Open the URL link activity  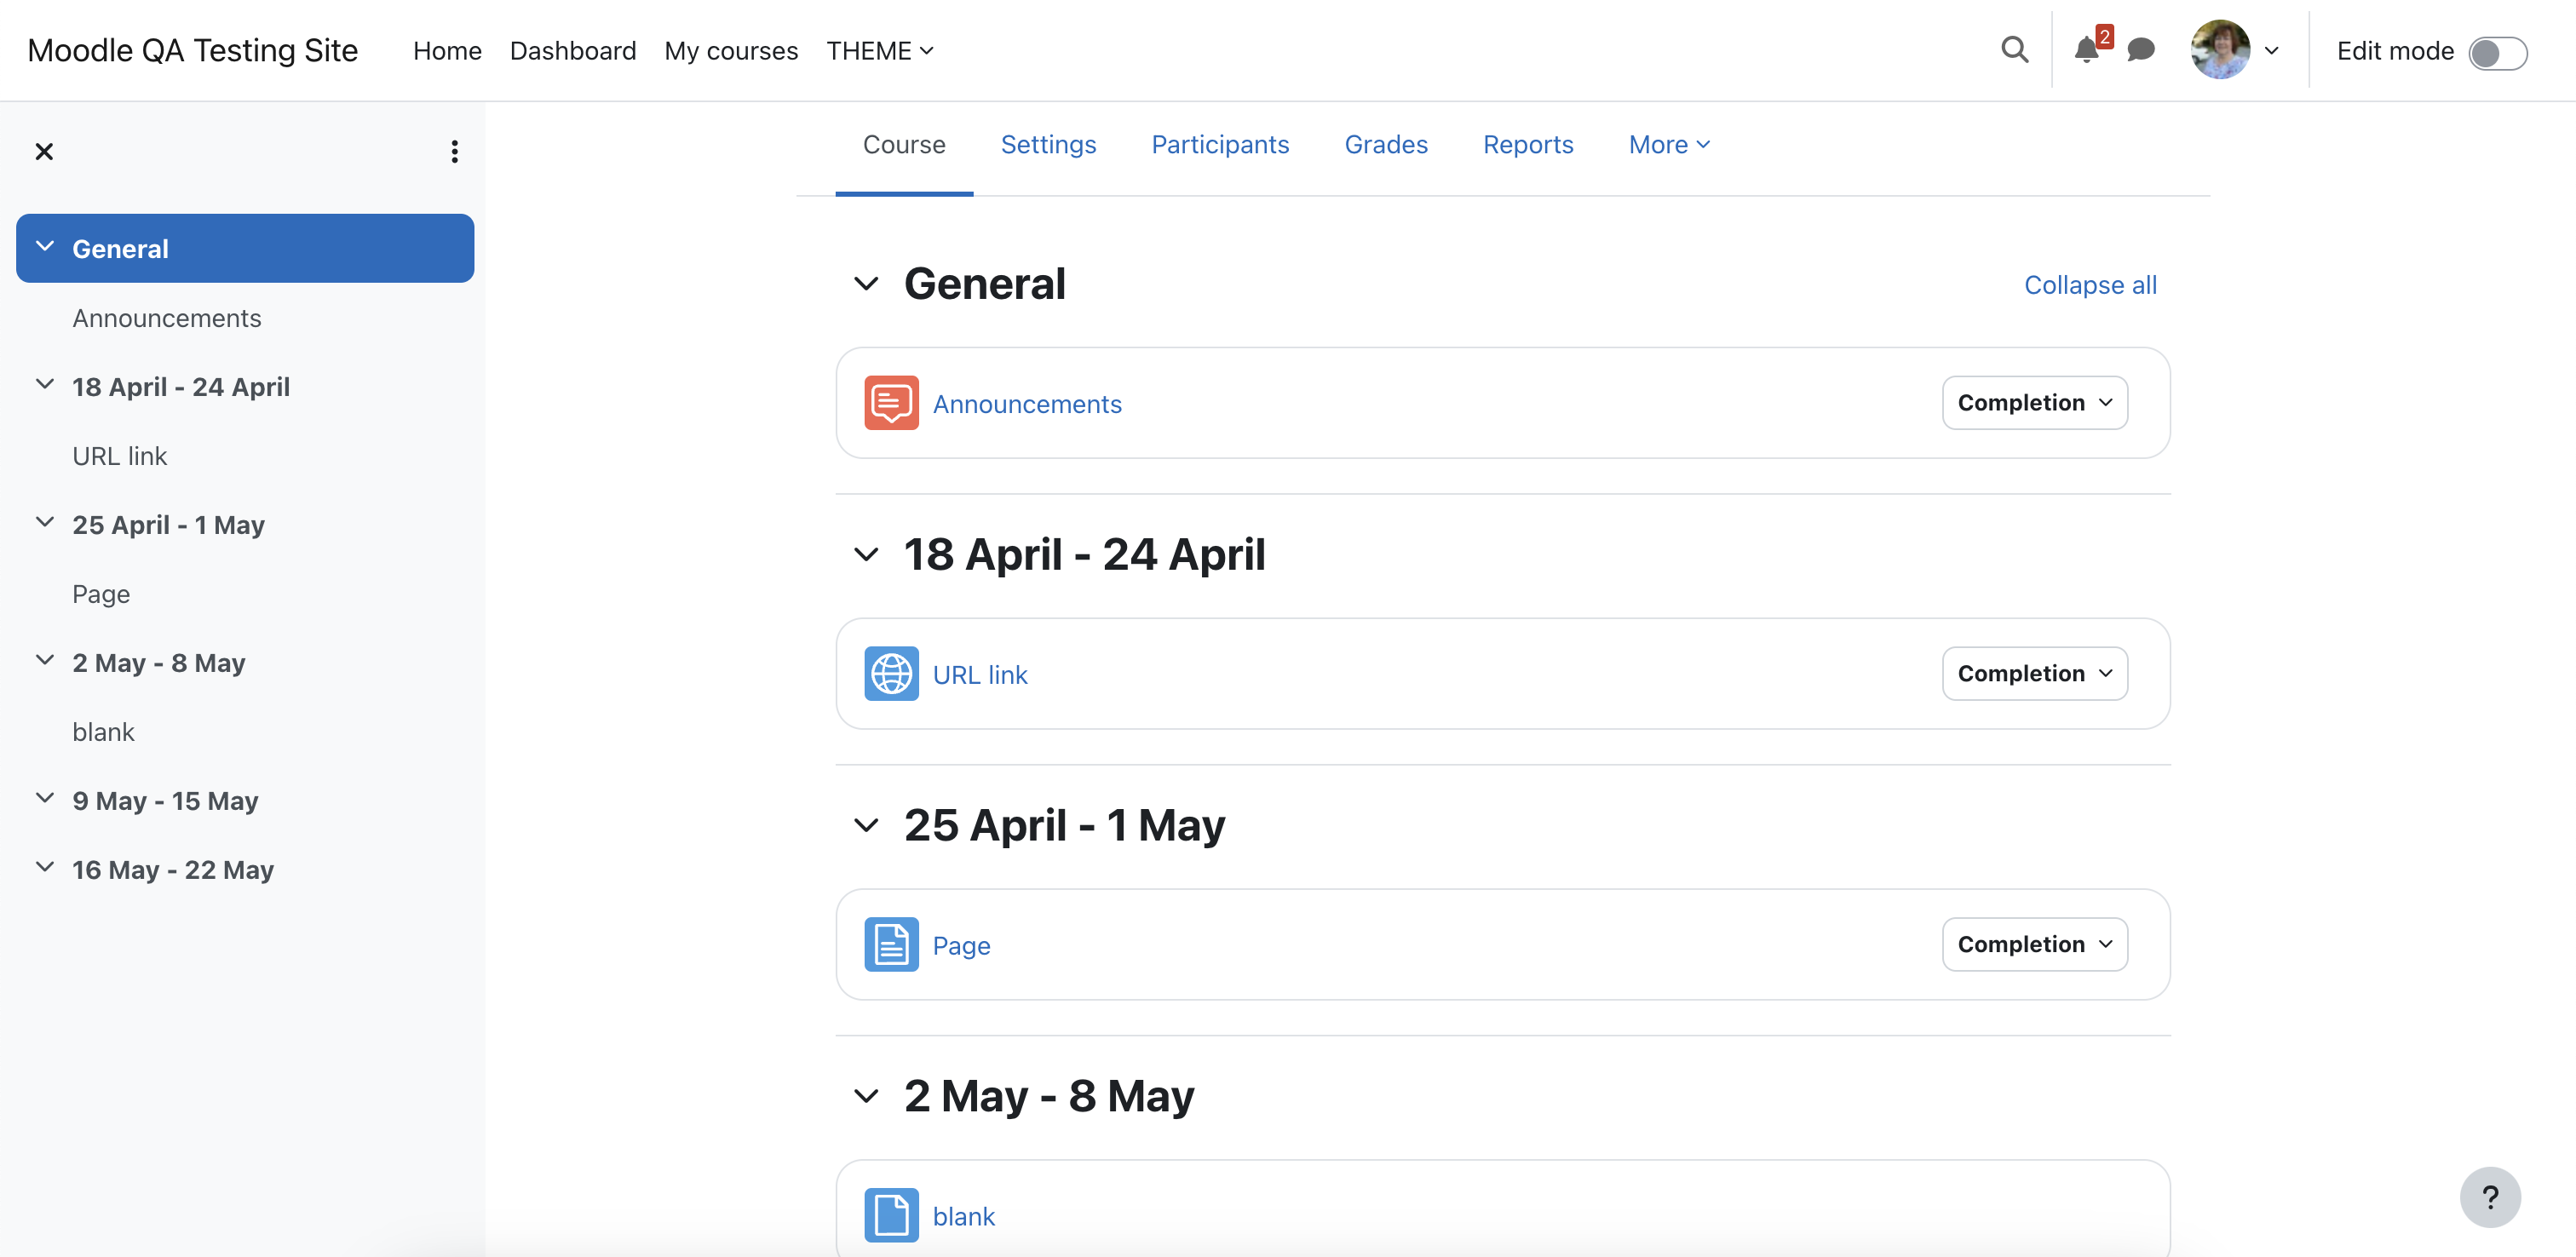[980, 675]
